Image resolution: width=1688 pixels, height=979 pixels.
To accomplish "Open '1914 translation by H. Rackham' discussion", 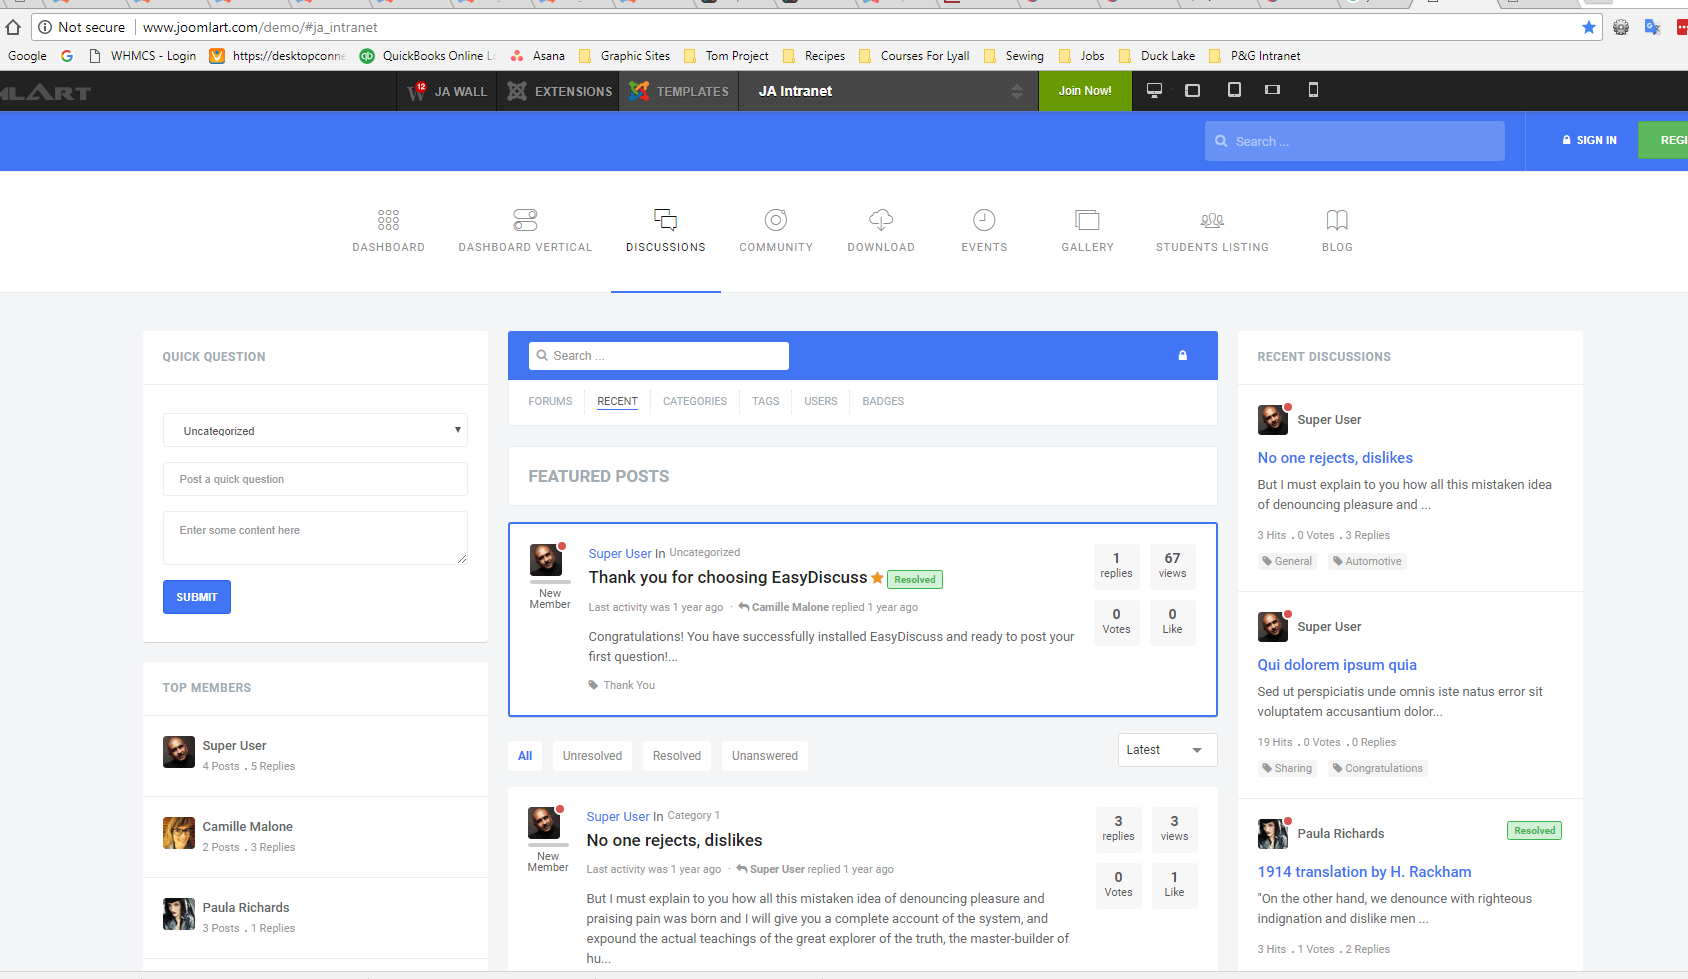I will pos(1364,872).
